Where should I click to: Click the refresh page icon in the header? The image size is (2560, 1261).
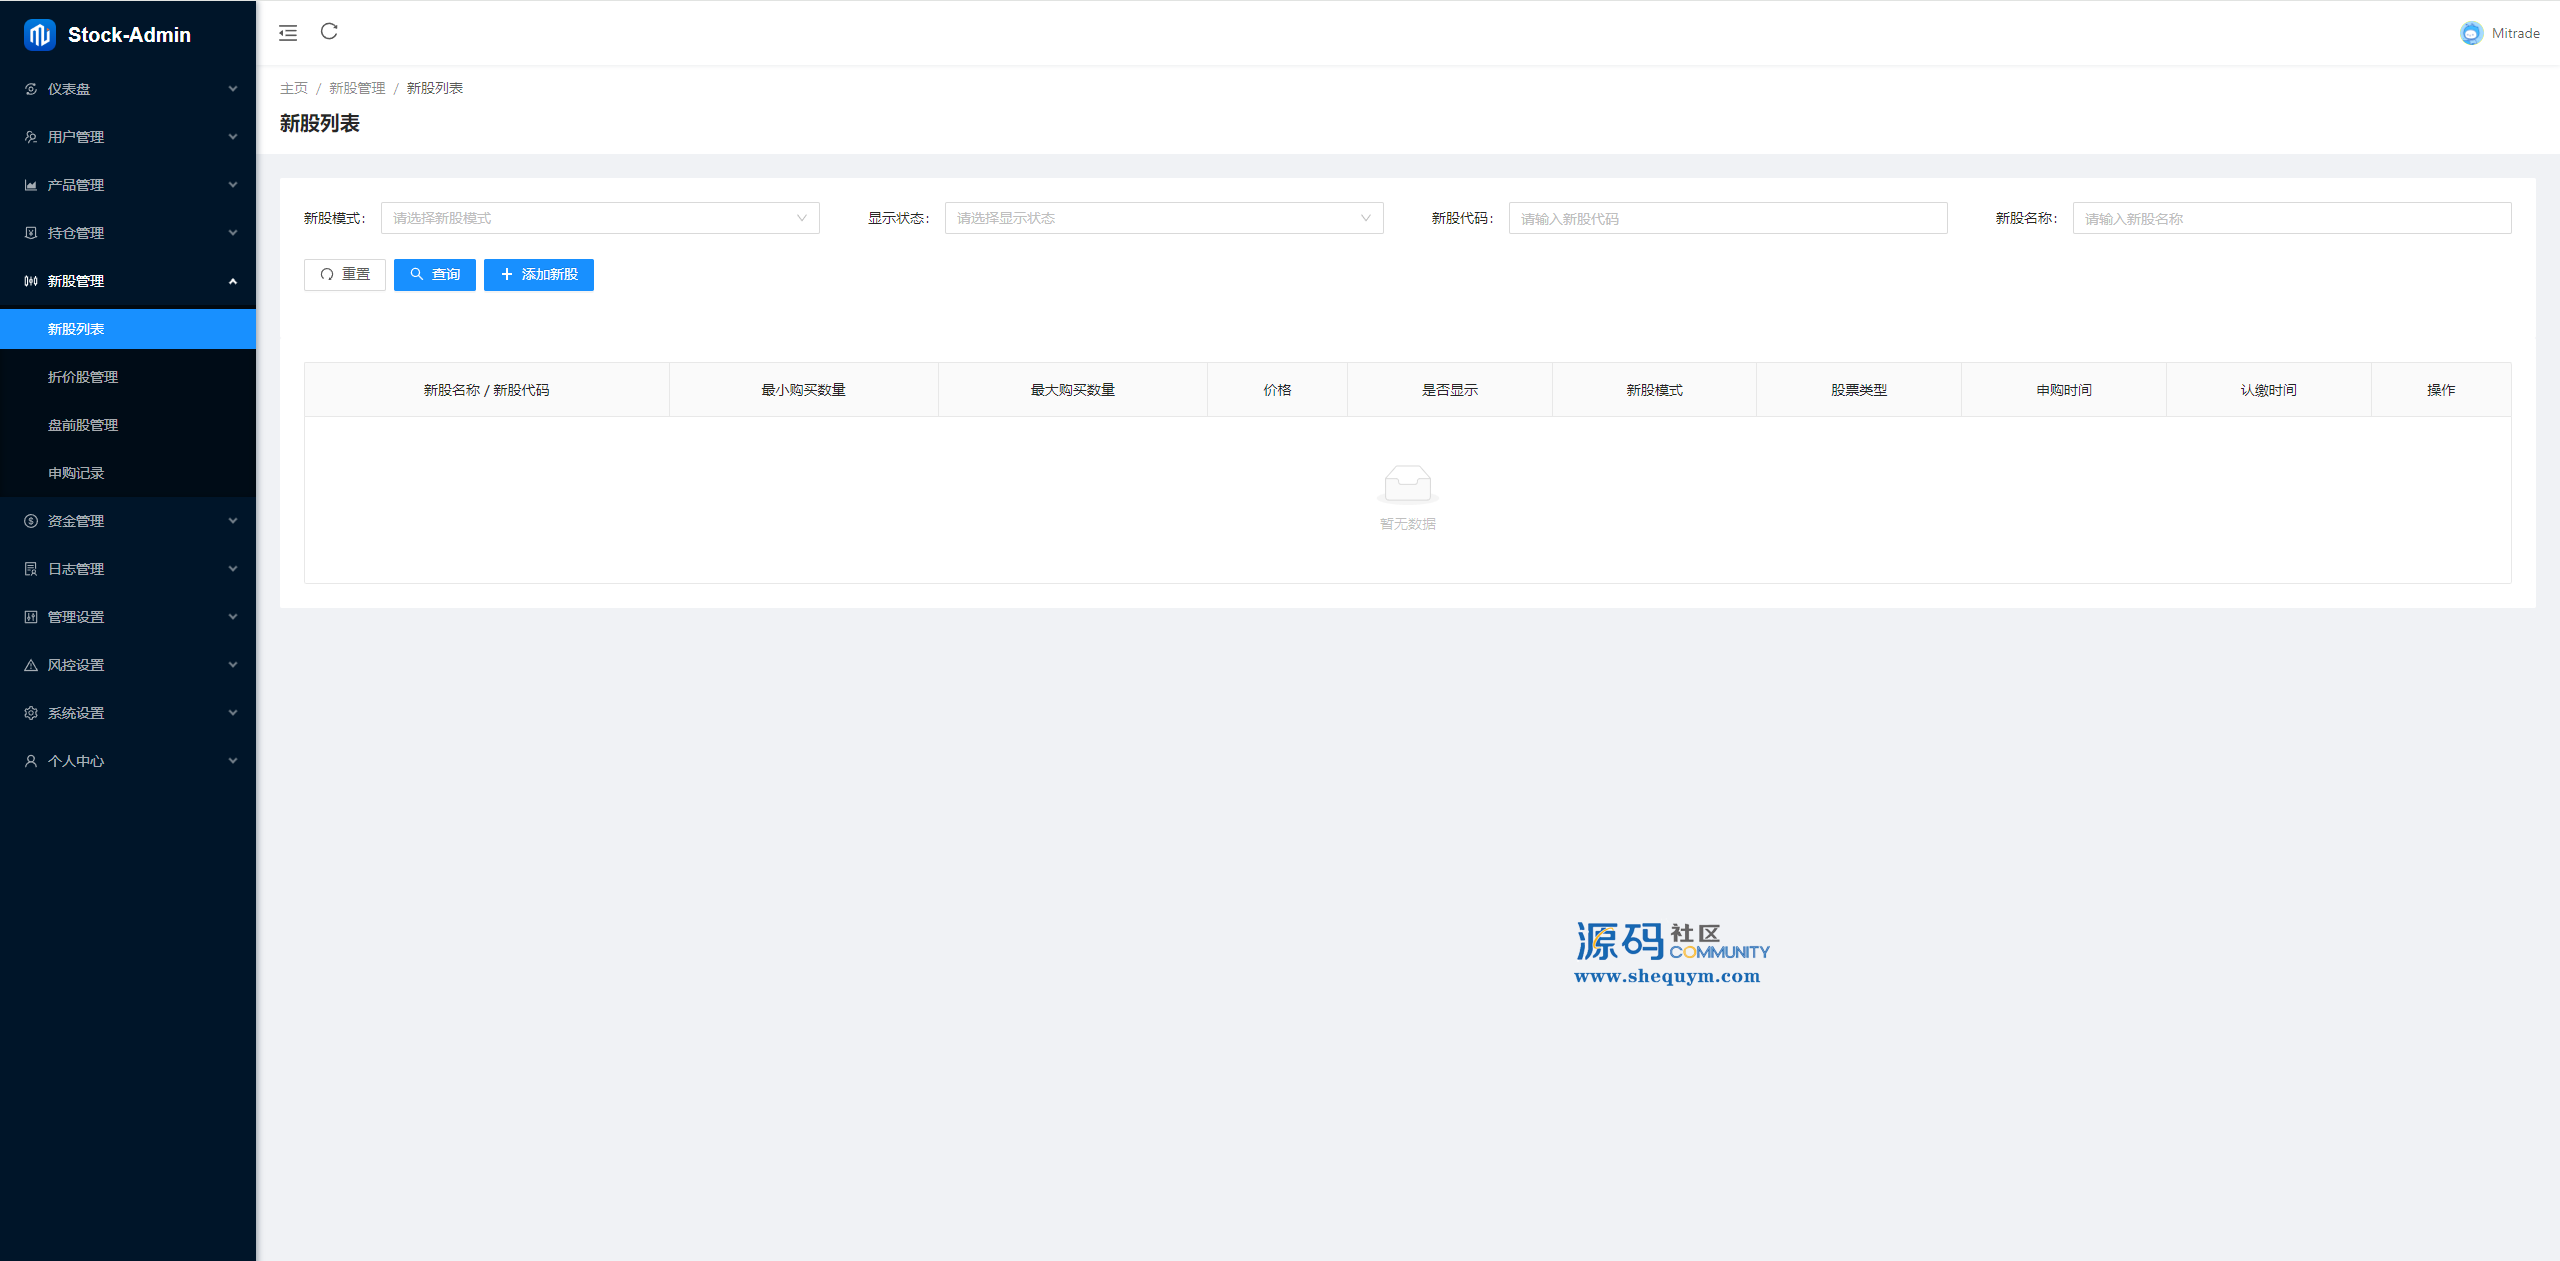click(x=329, y=32)
